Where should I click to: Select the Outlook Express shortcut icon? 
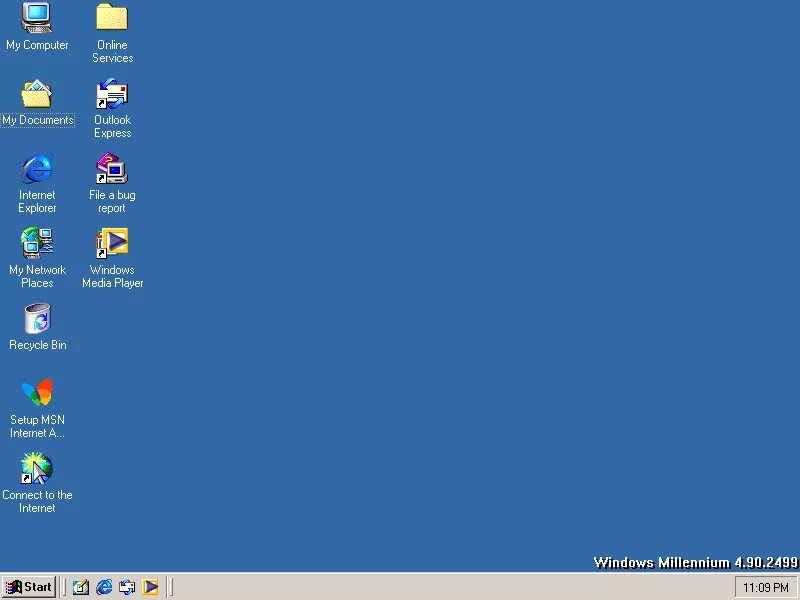coord(112,93)
